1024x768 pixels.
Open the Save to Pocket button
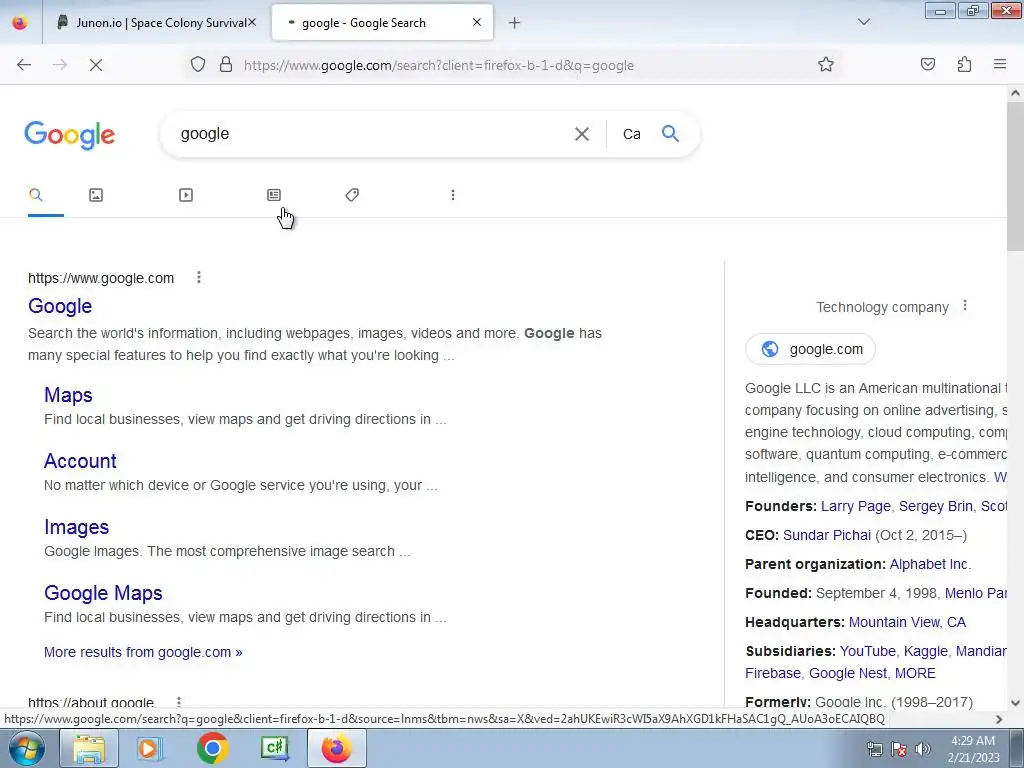[x=927, y=65]
